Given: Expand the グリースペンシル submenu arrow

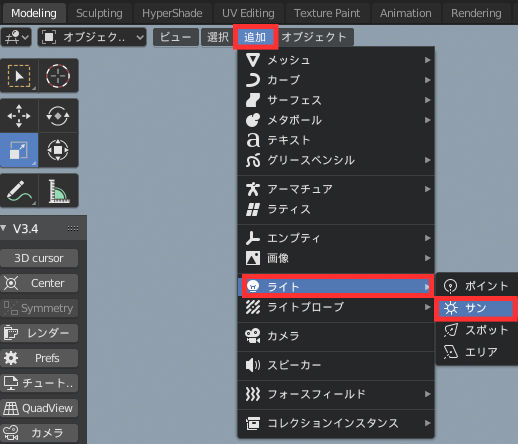Looking at the screenshot, I should click(x=427, y=161).
